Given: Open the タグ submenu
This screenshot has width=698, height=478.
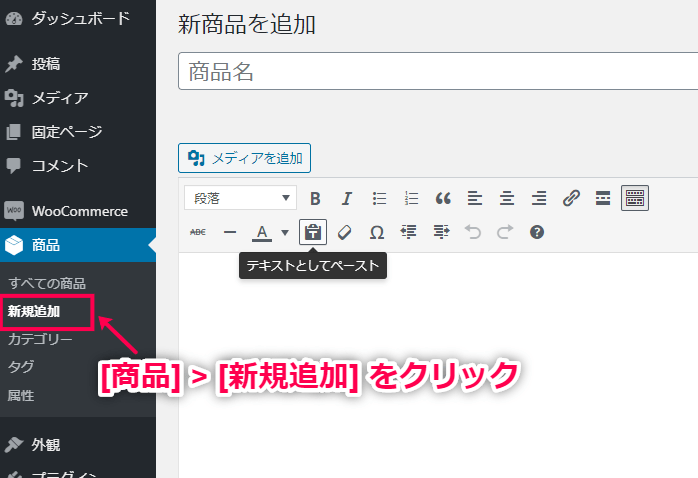Looking at the screenshot, I should click(21, 367).
